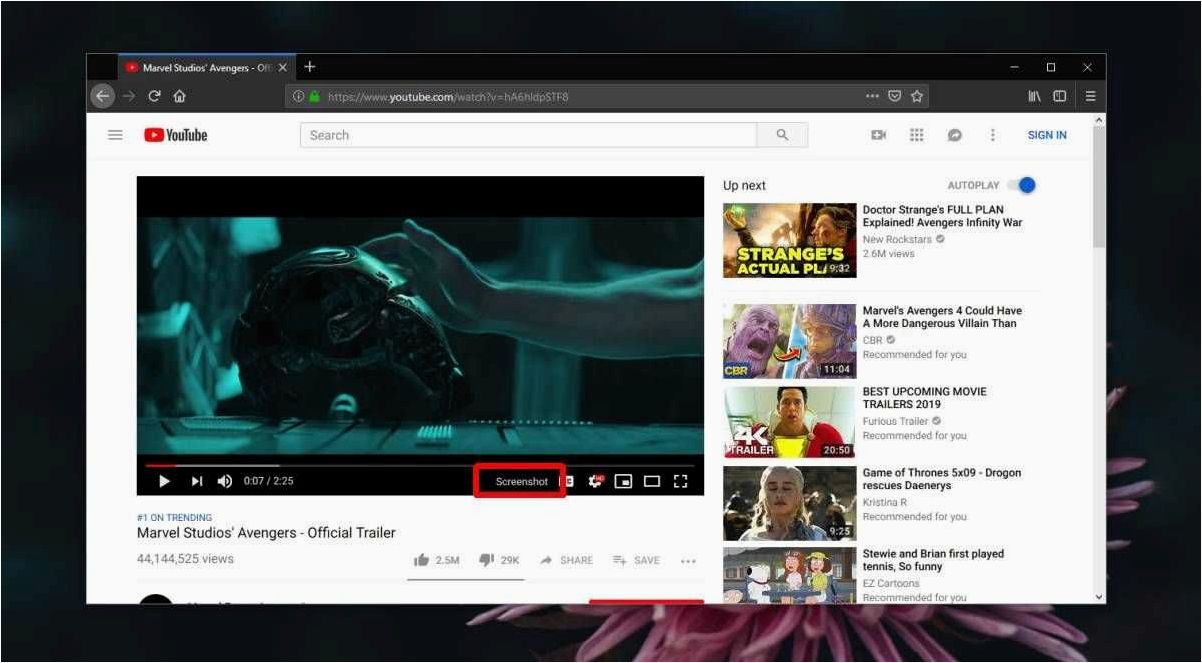Viewport: 1202px width, 663px height.
Task: Focus the YouTube Search field
Action: coord(528,135)
